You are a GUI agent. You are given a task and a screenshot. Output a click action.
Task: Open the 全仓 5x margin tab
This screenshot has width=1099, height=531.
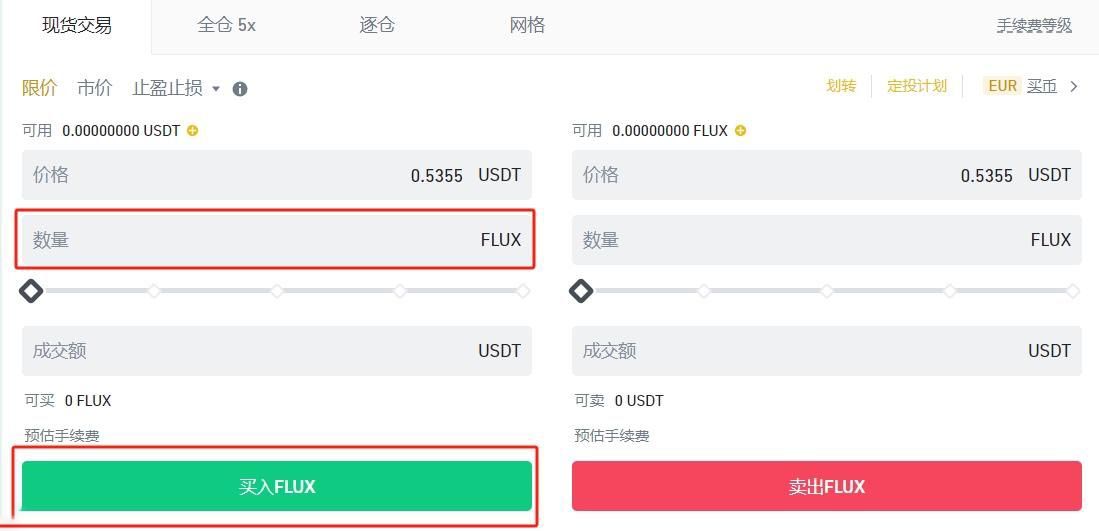226,25
